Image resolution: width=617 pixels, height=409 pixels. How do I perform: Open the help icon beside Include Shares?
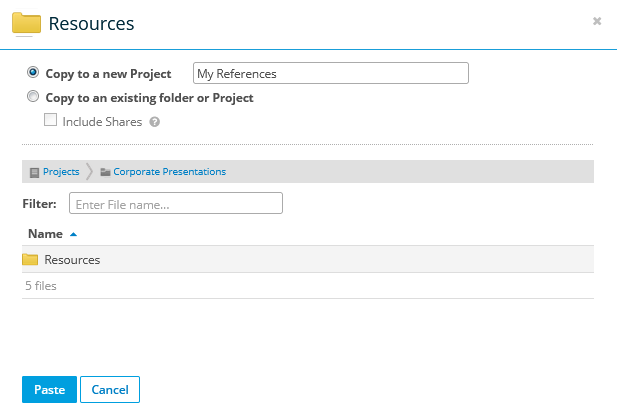(155, 122)
